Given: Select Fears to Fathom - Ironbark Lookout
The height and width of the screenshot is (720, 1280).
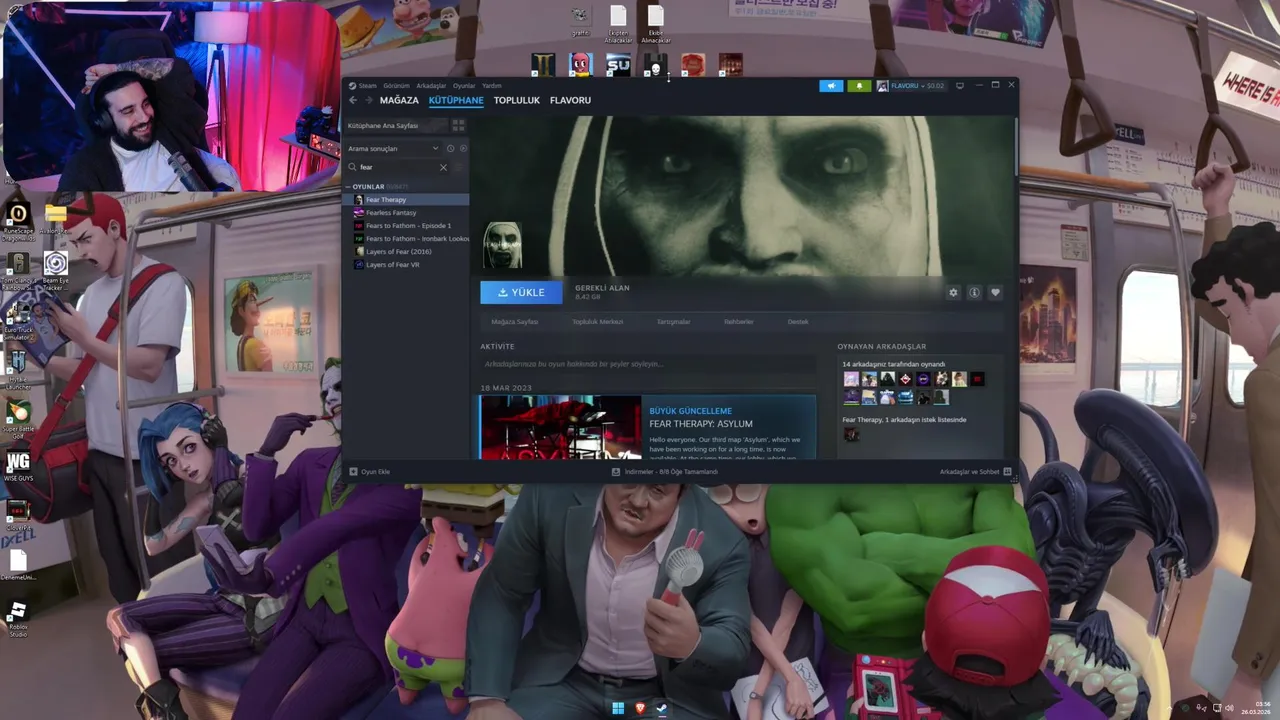Looking at the screenshot, I should (405, 239).
